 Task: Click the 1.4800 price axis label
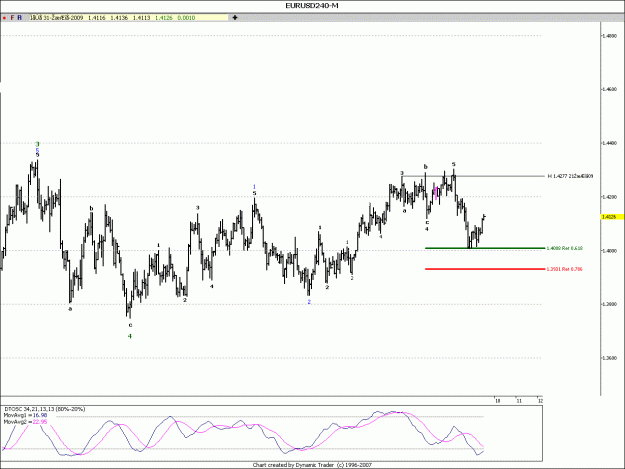[x=610, y=36]
